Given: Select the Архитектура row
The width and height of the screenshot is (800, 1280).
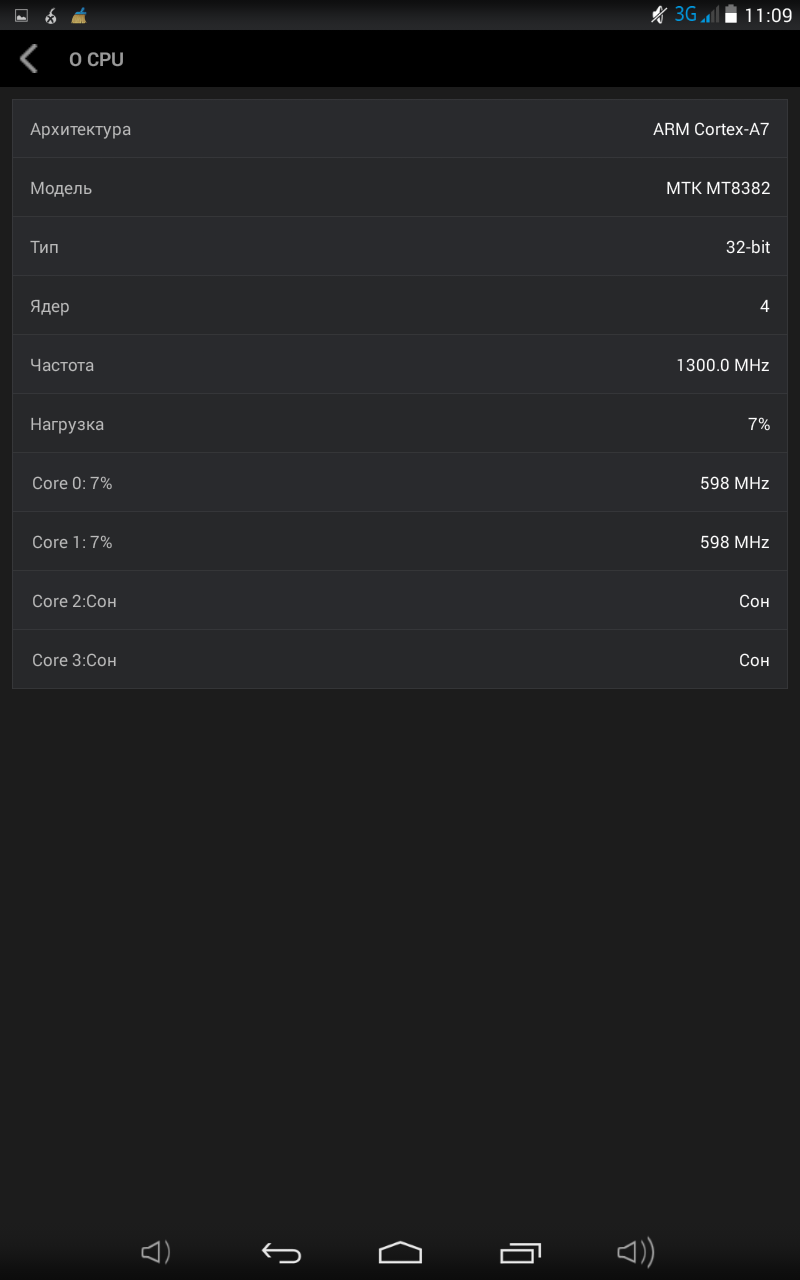Looking at the screenshot, I should [400, 129].
